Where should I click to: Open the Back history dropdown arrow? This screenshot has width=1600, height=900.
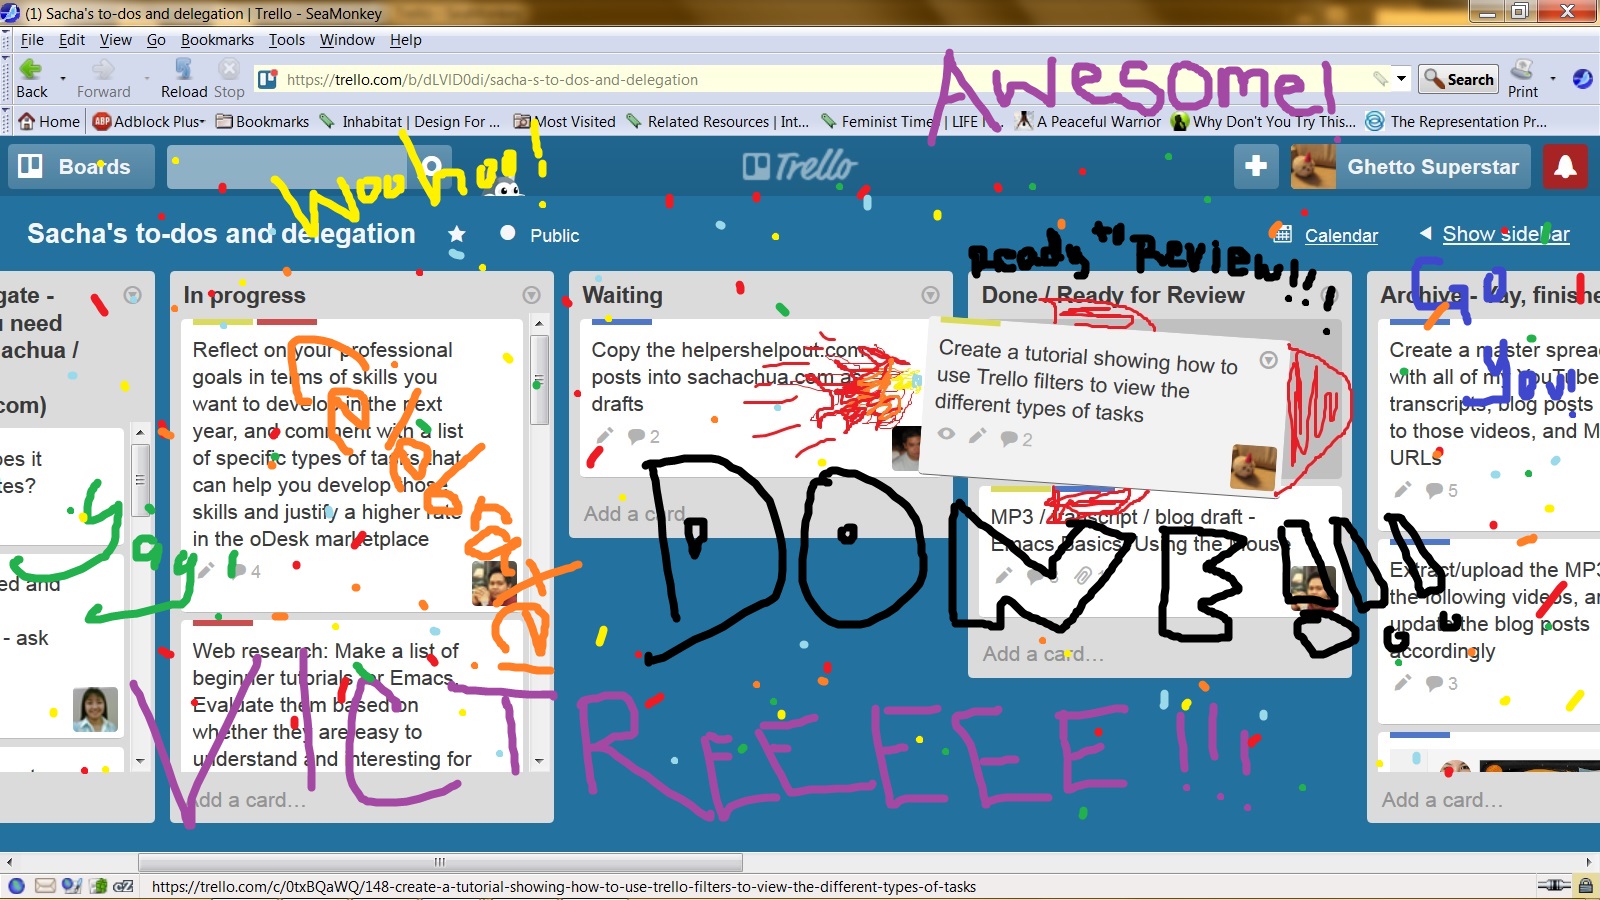[63, 78]
